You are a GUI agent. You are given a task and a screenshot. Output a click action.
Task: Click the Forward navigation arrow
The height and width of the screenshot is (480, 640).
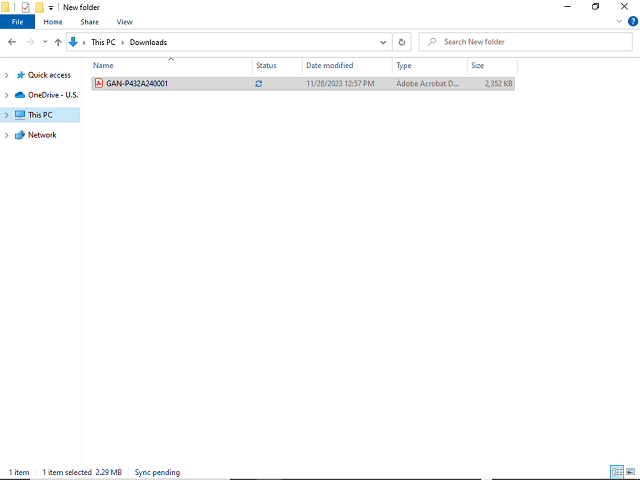(30, 42)
